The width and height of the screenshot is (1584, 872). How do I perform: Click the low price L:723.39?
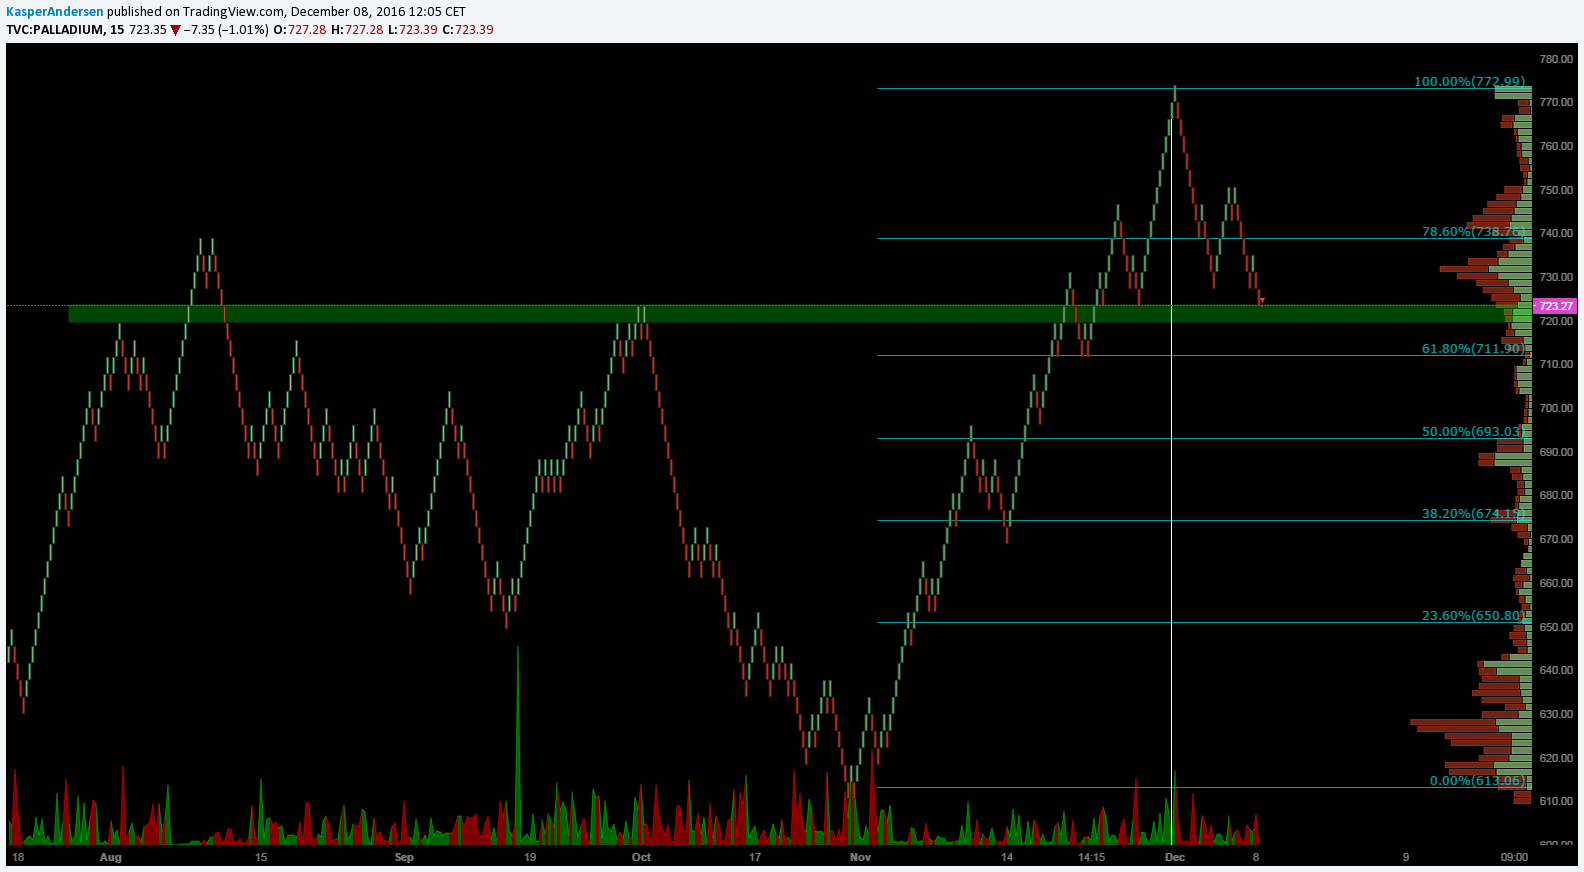[413, 30]
